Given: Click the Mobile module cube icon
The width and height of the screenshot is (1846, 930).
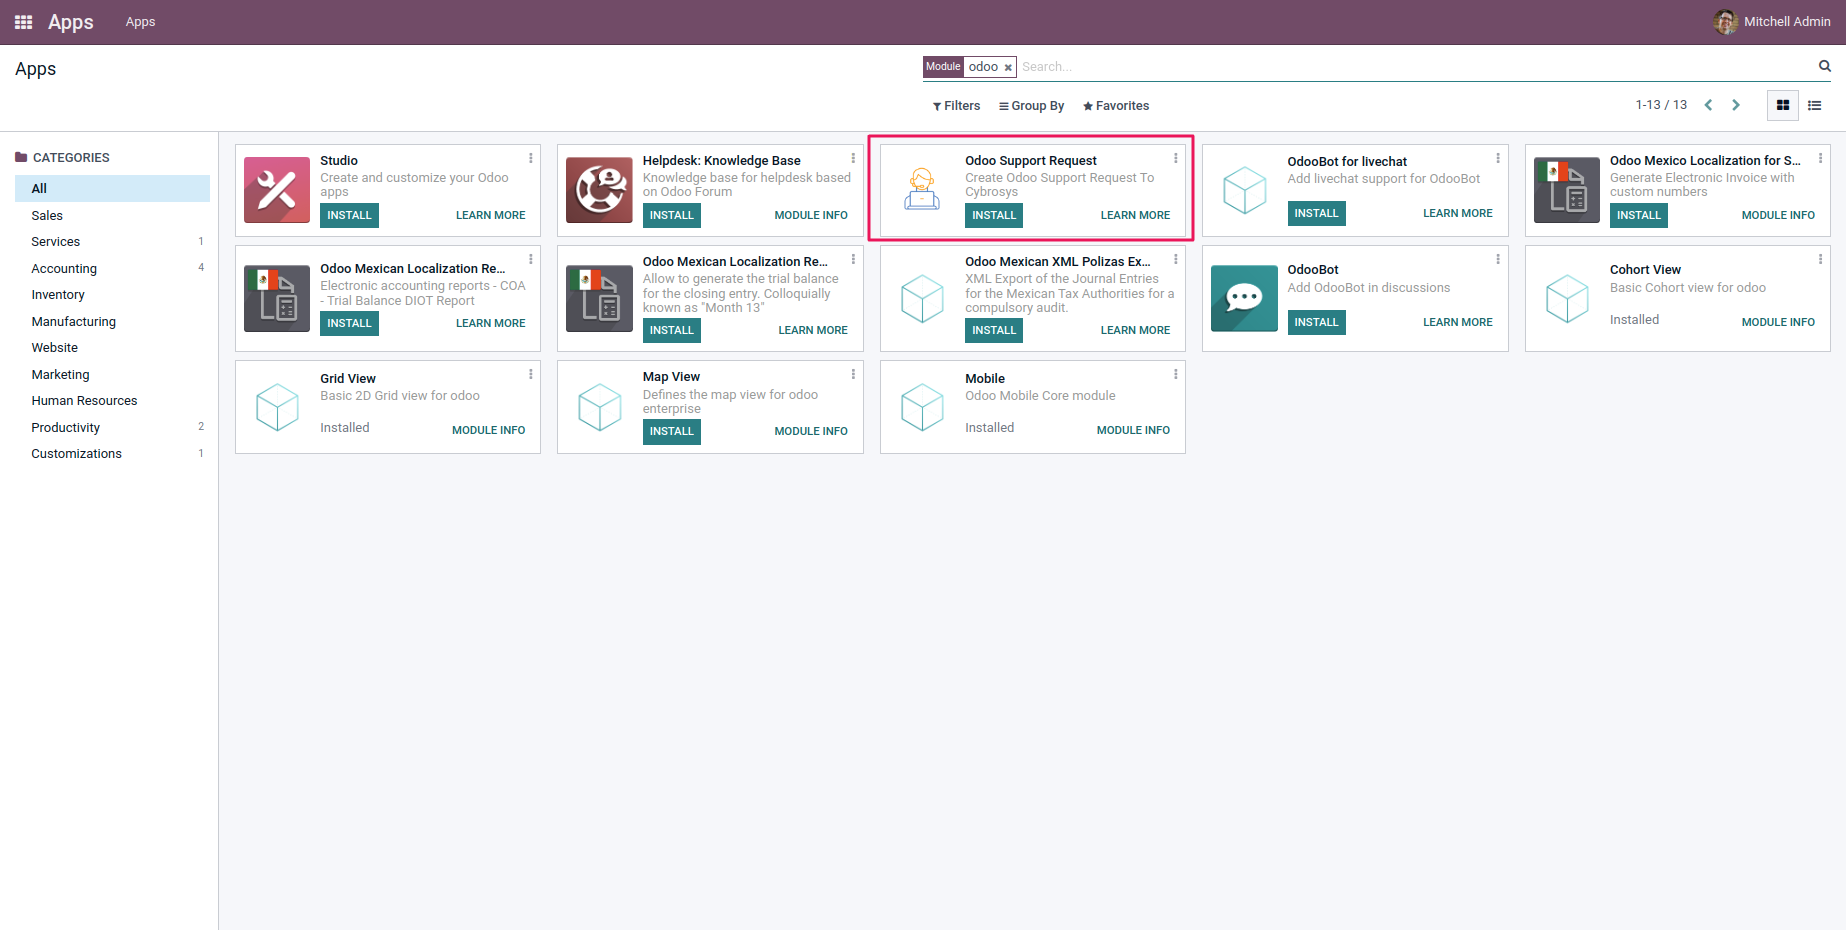Looking at the screenshot, I should pyautogui.click(x=922, y=407).
